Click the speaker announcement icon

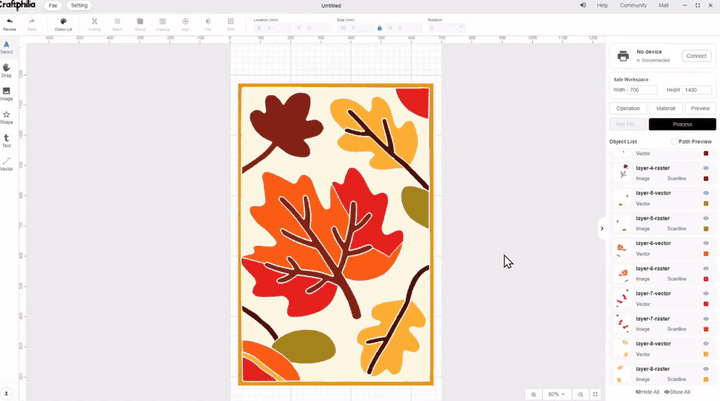[583, 6]
